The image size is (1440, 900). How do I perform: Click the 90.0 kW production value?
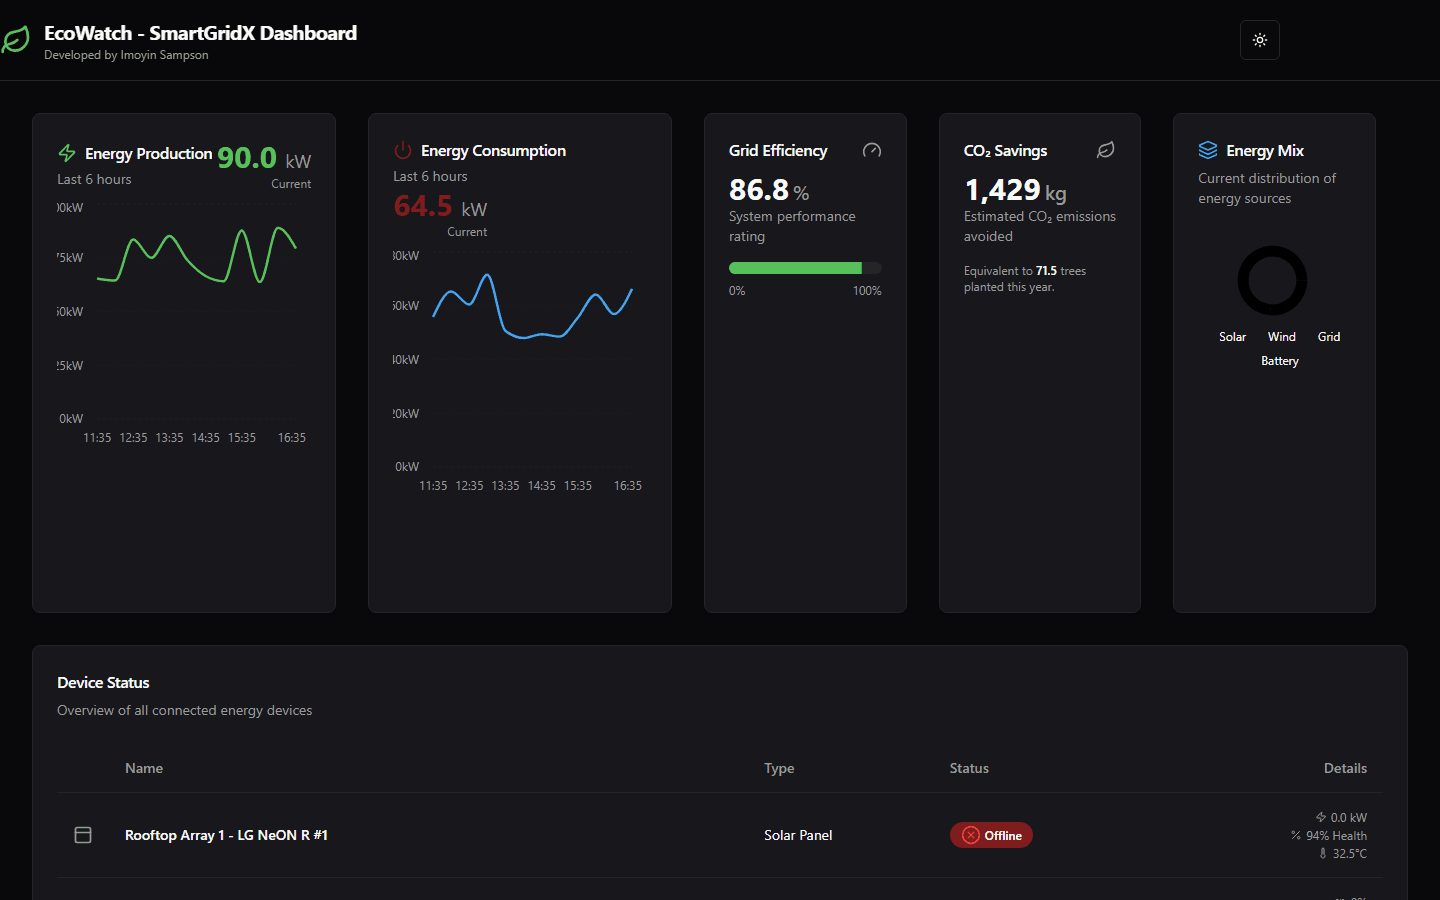[264, 158]
